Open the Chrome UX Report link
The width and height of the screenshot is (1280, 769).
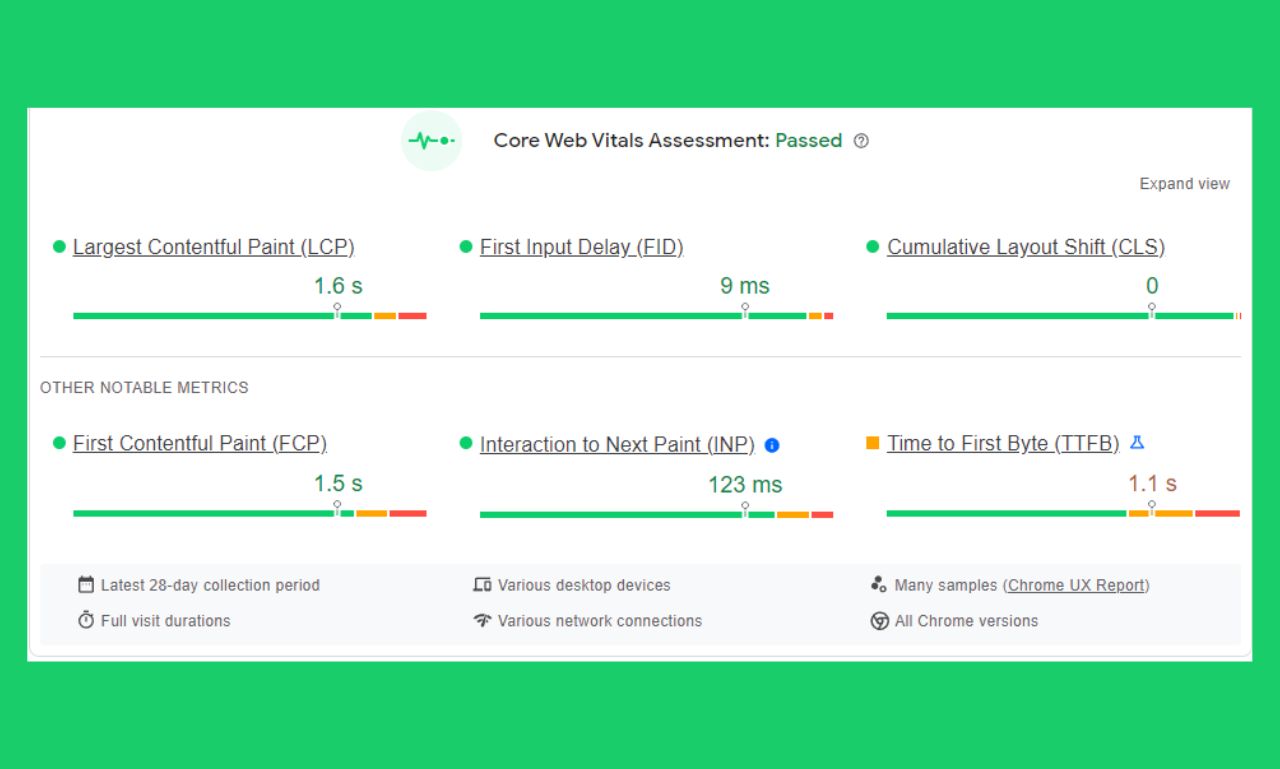(1077, 585)
